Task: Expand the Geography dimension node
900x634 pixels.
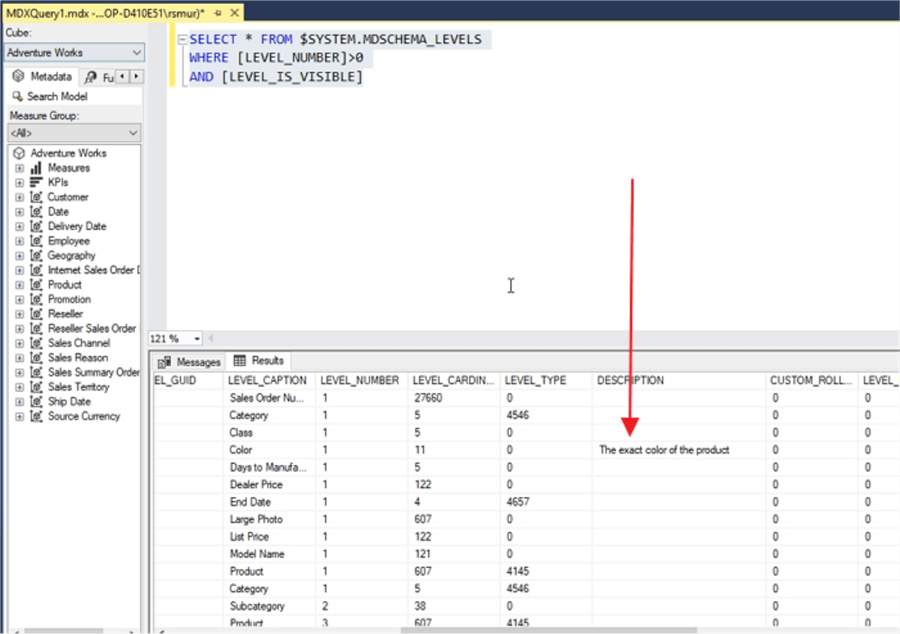Action: [x=20, y=256]
